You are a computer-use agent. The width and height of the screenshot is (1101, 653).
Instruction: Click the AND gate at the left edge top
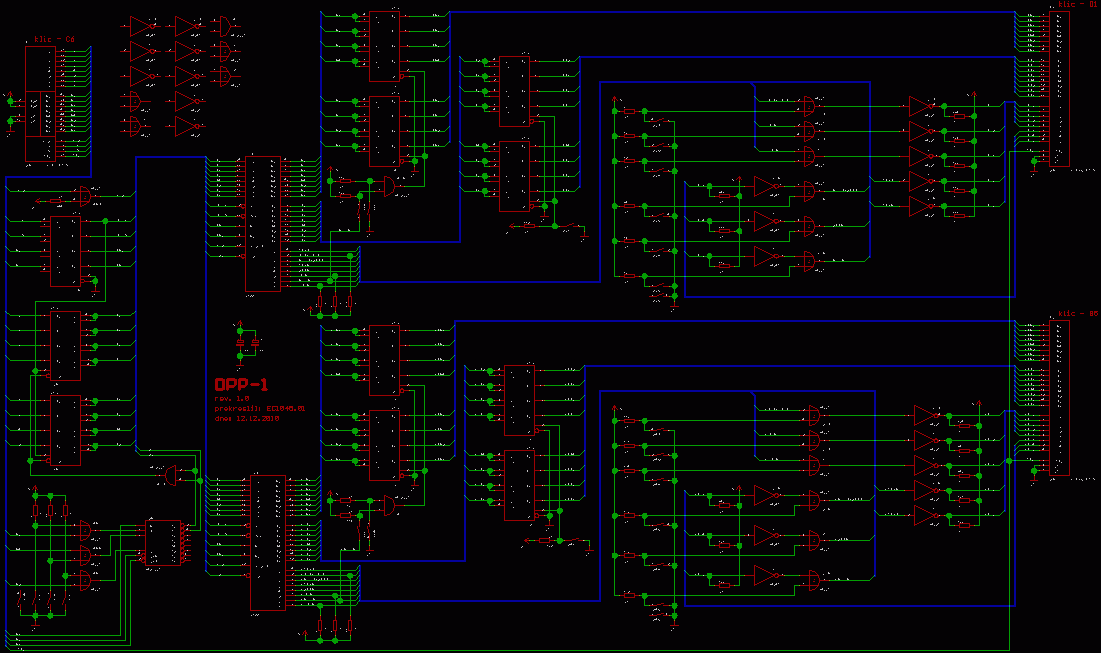point(84,198)
